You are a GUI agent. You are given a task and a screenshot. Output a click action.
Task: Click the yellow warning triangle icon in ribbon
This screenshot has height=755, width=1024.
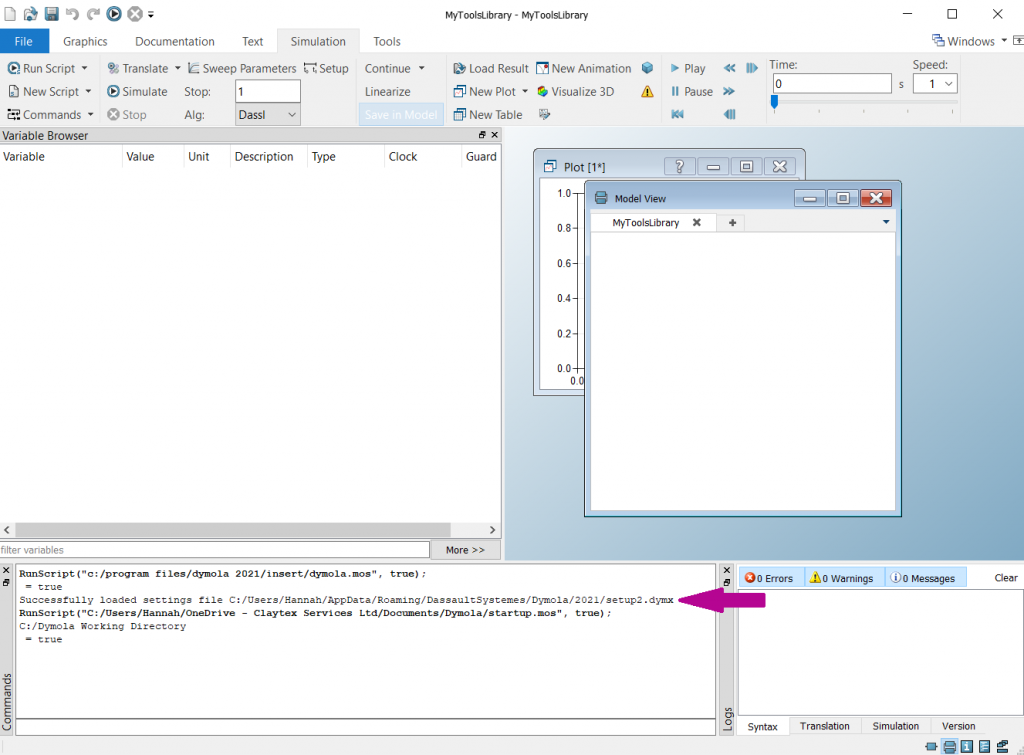(647, 91)
